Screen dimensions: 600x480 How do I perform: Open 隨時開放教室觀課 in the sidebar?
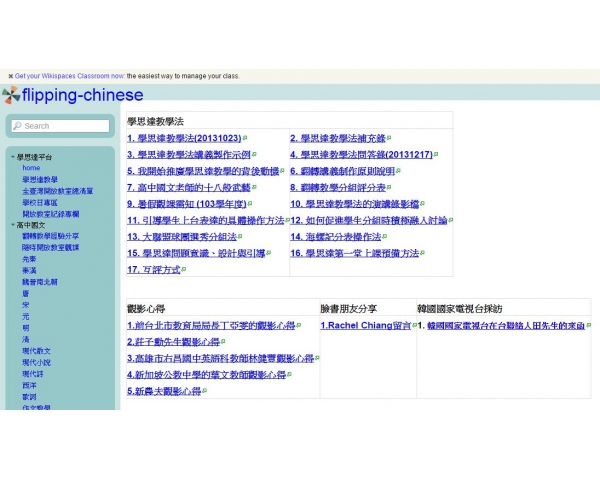coord(51,248)
